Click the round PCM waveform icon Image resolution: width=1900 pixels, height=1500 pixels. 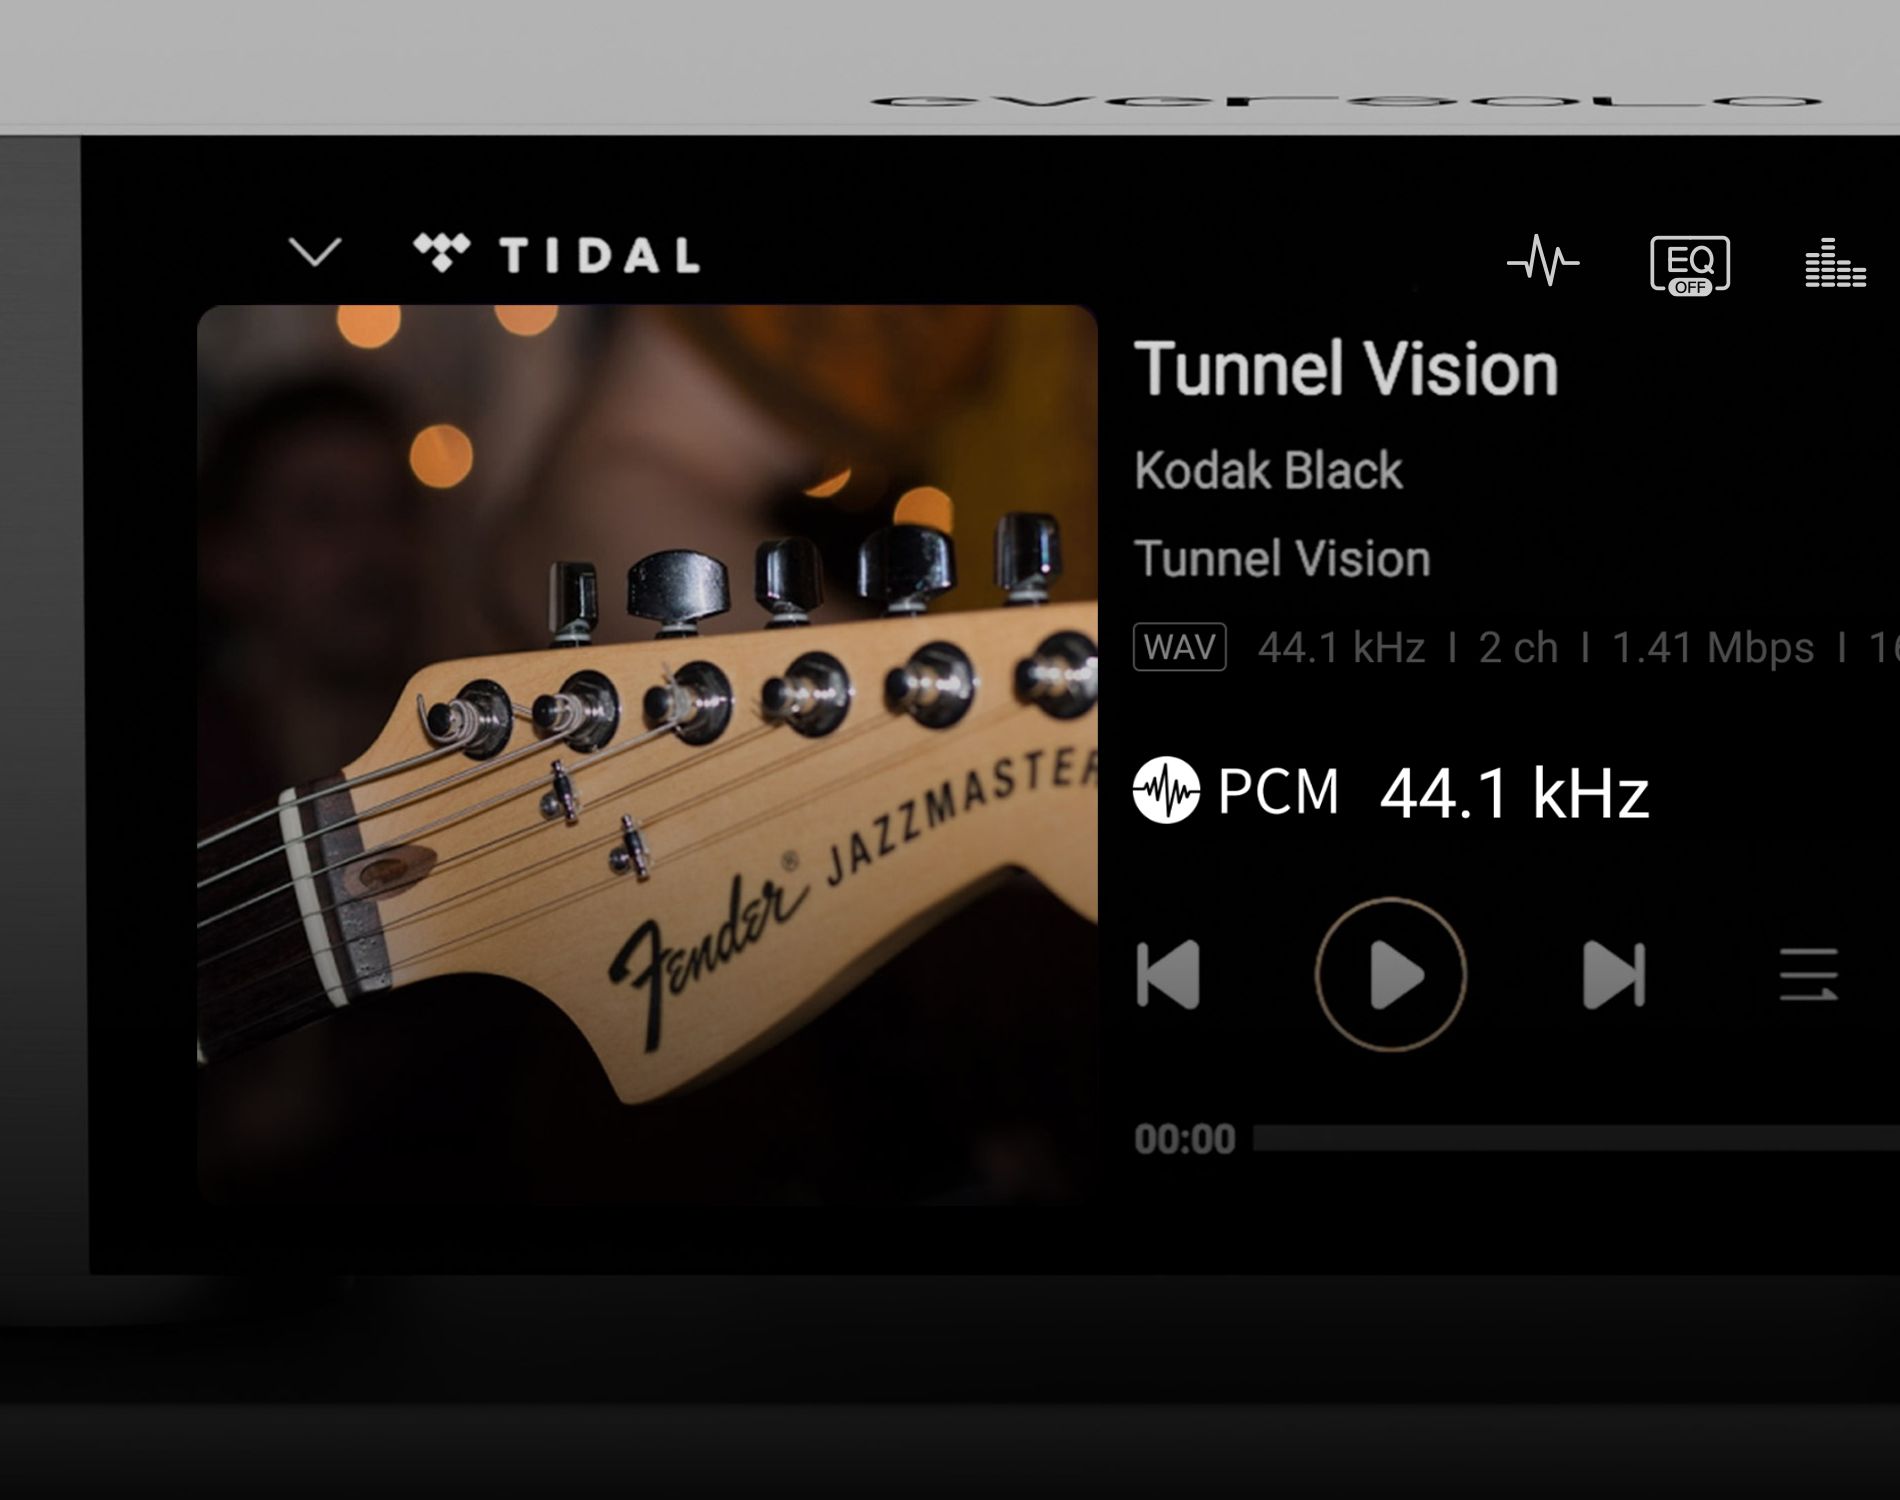(1166, 790)
